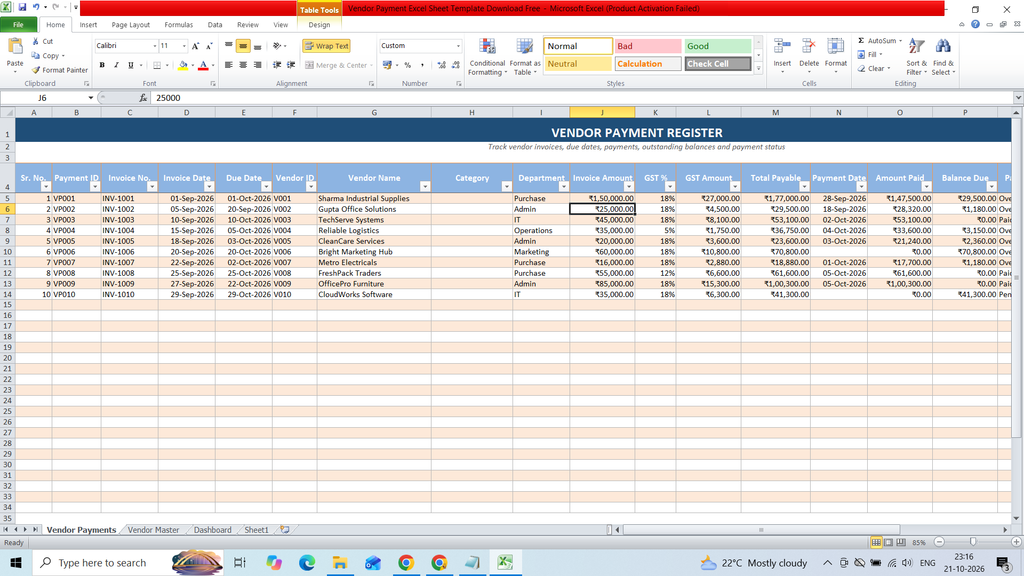Screen dimensions: 1024x576
Task: Click in the formula bar showing 25000
Action: (581, 98)
